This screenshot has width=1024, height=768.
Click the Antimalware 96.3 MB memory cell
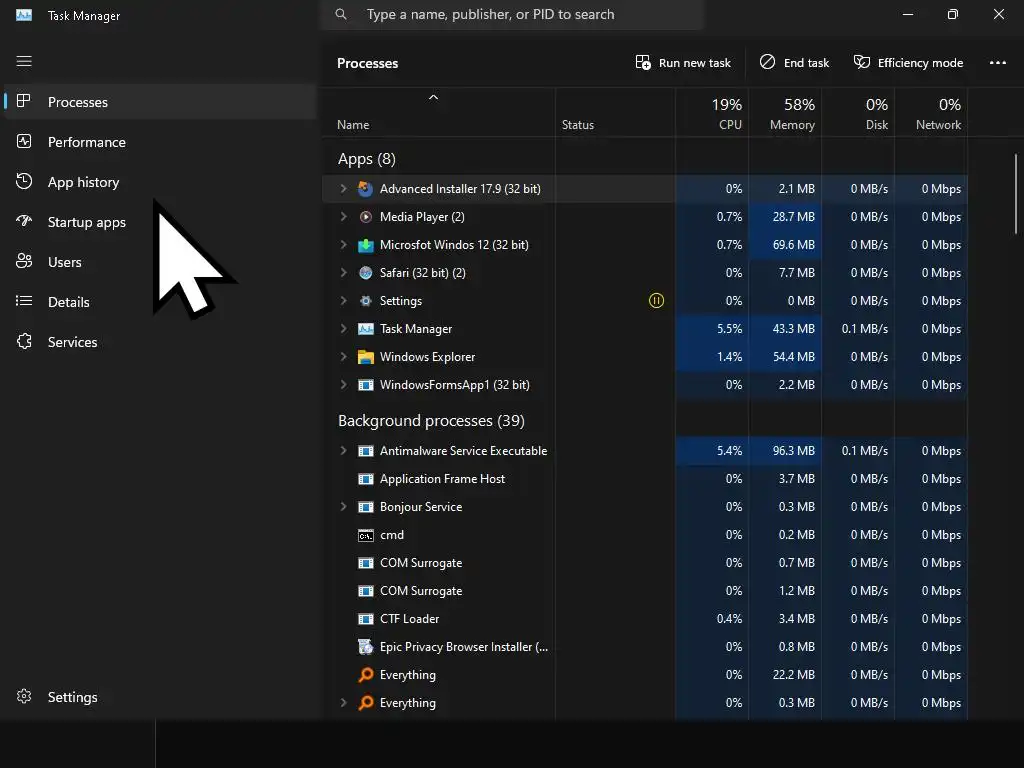point(785,451)
